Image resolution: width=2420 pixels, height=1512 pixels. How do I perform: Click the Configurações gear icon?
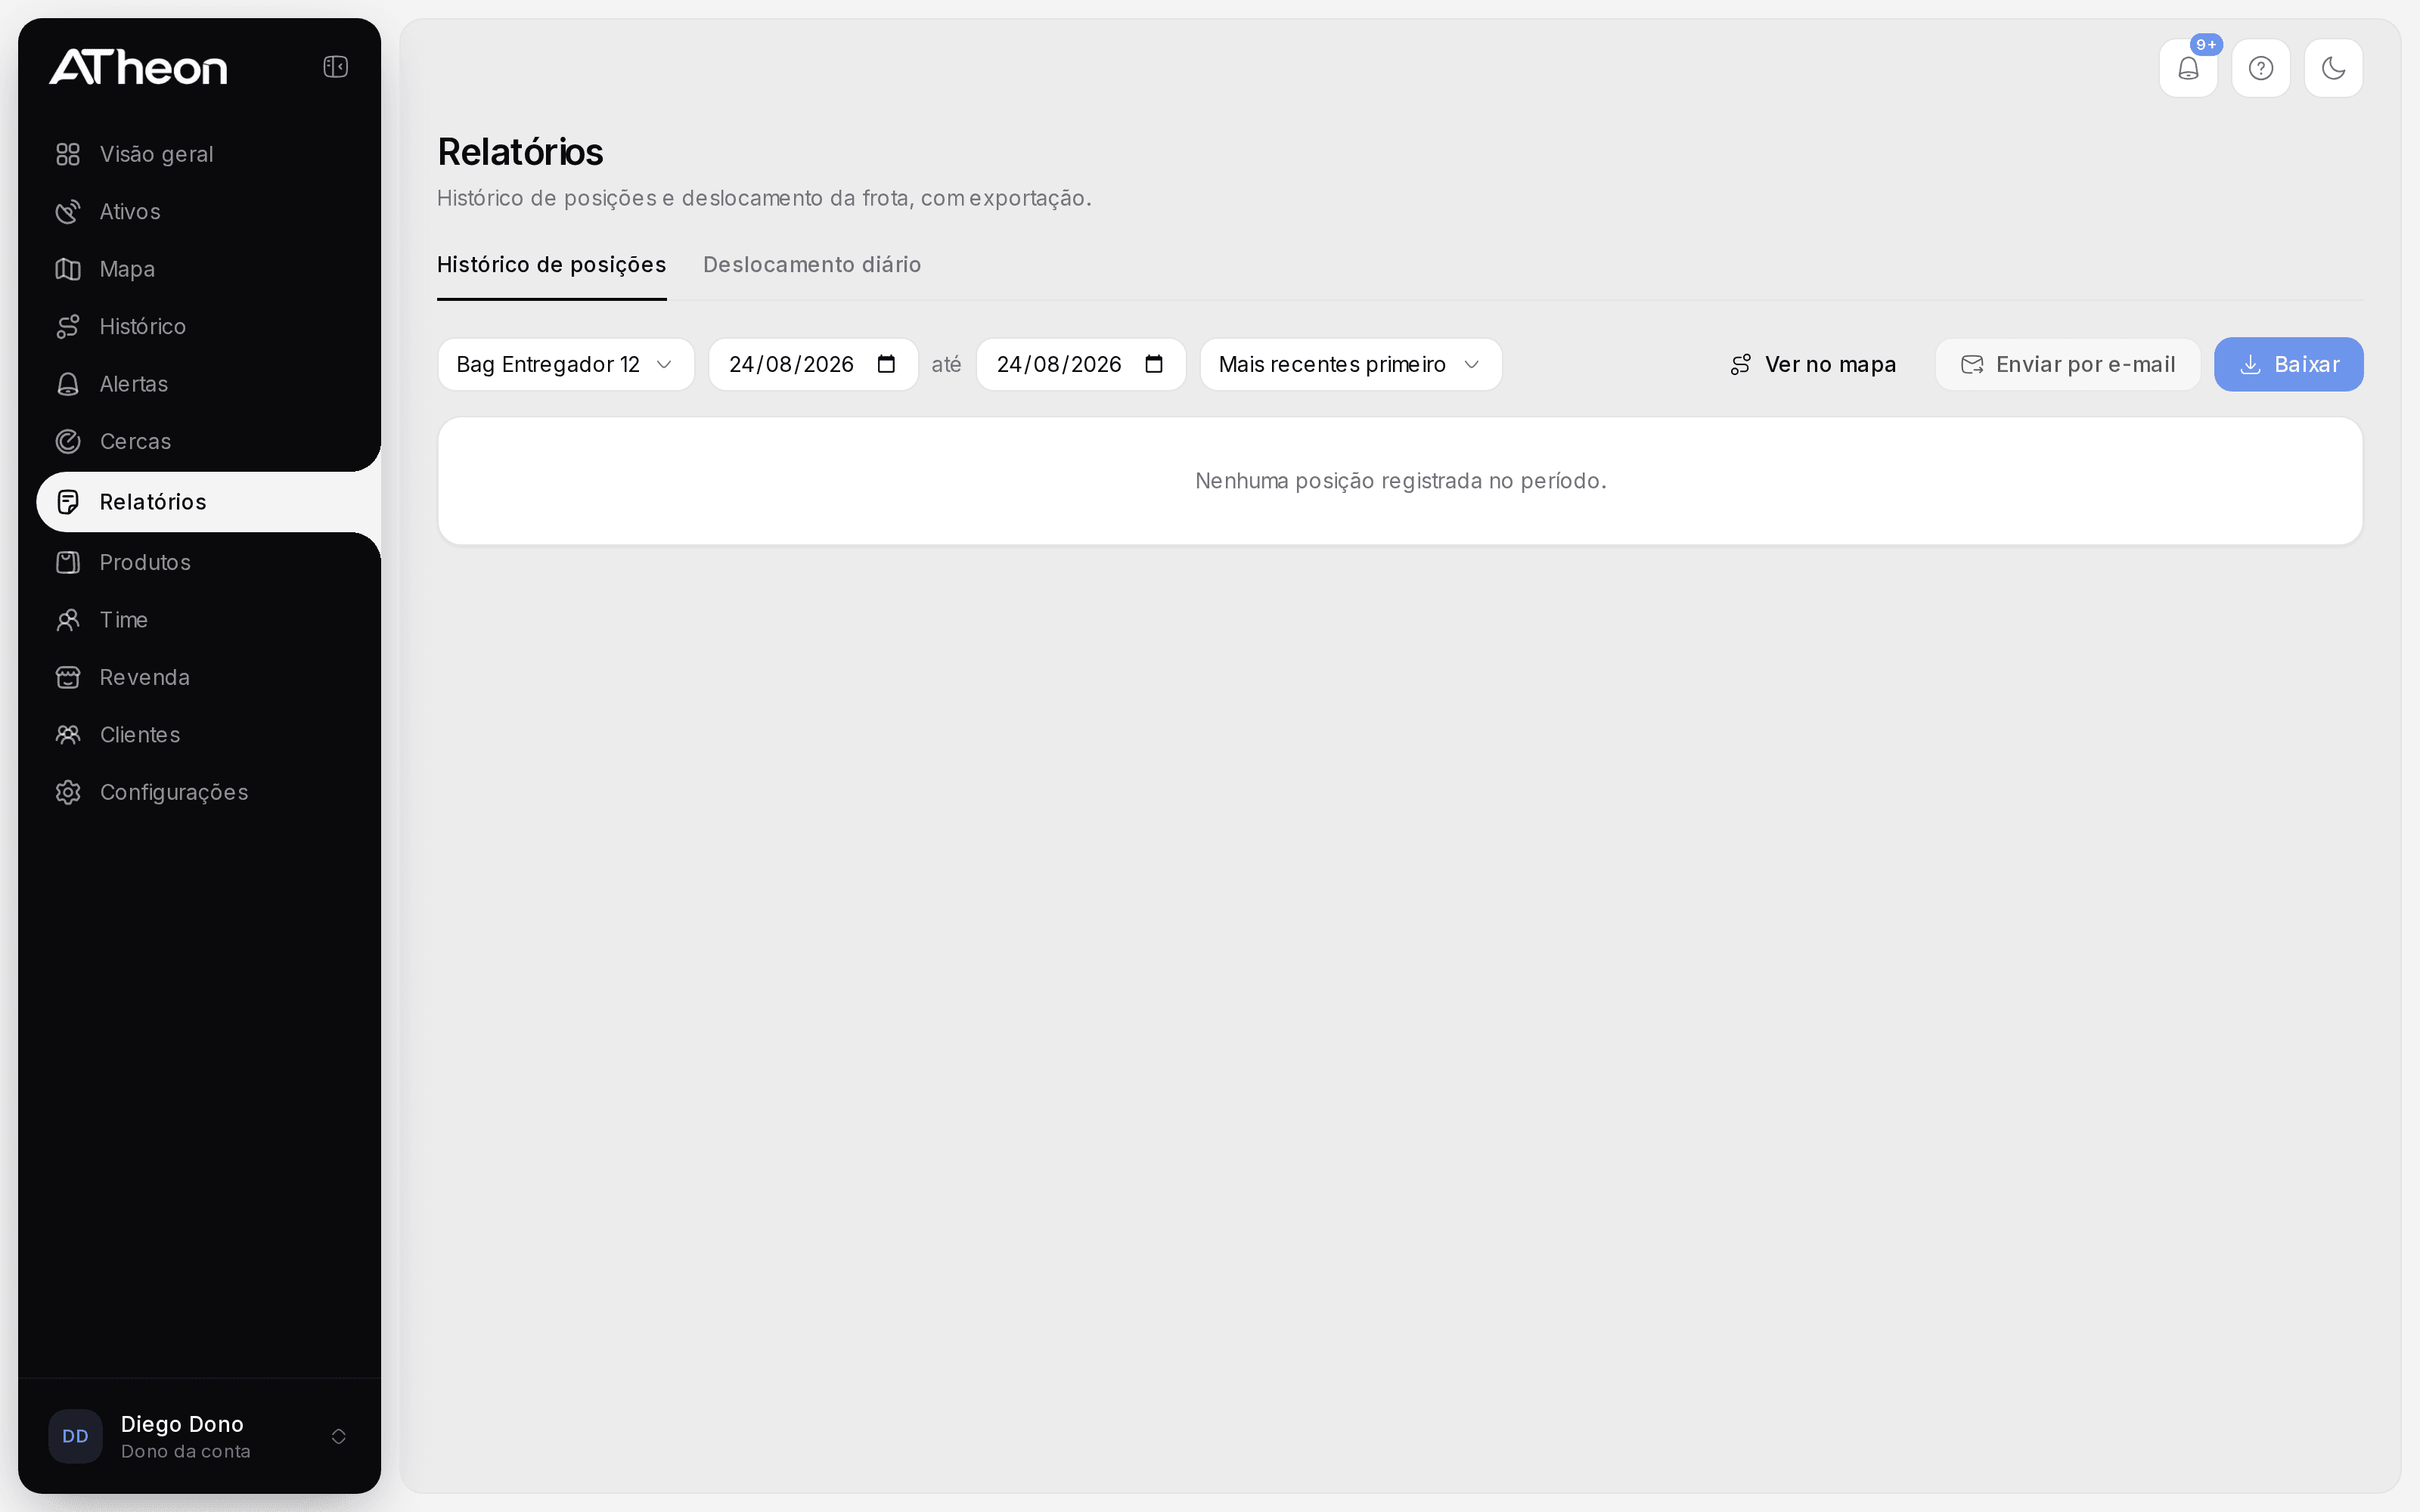point(68,792)
